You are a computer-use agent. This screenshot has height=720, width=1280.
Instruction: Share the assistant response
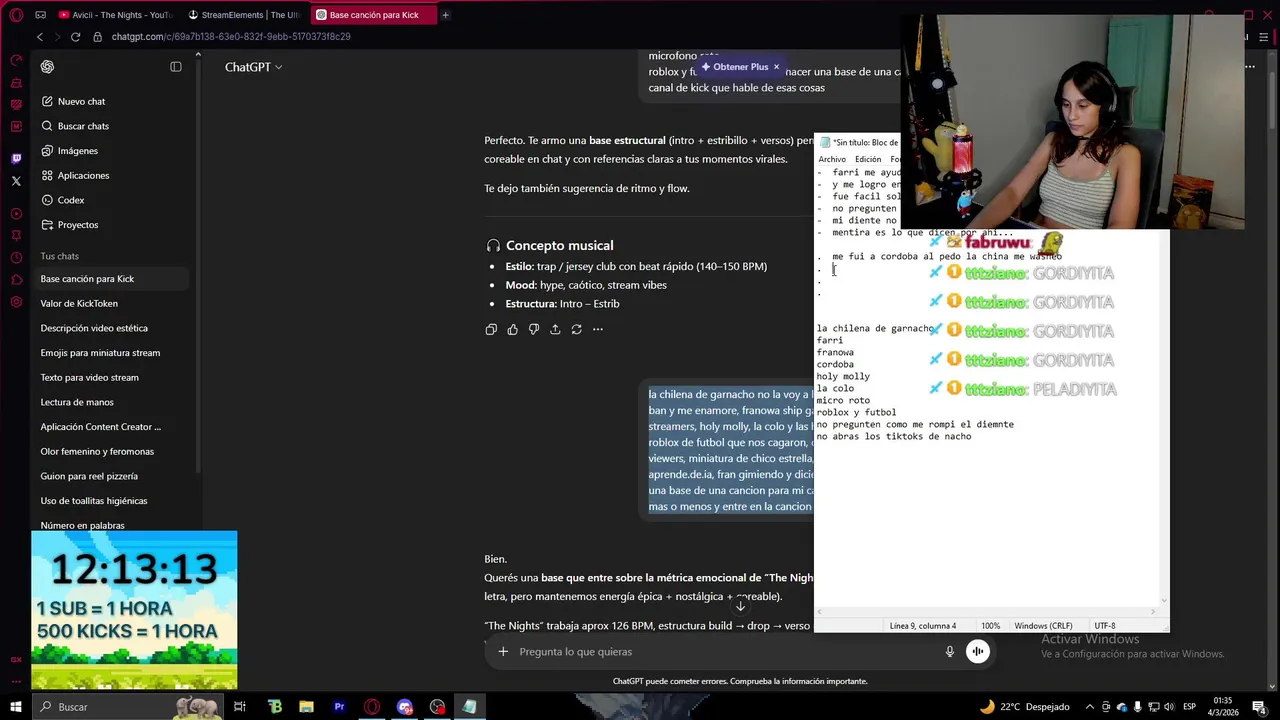coord(555,329)
